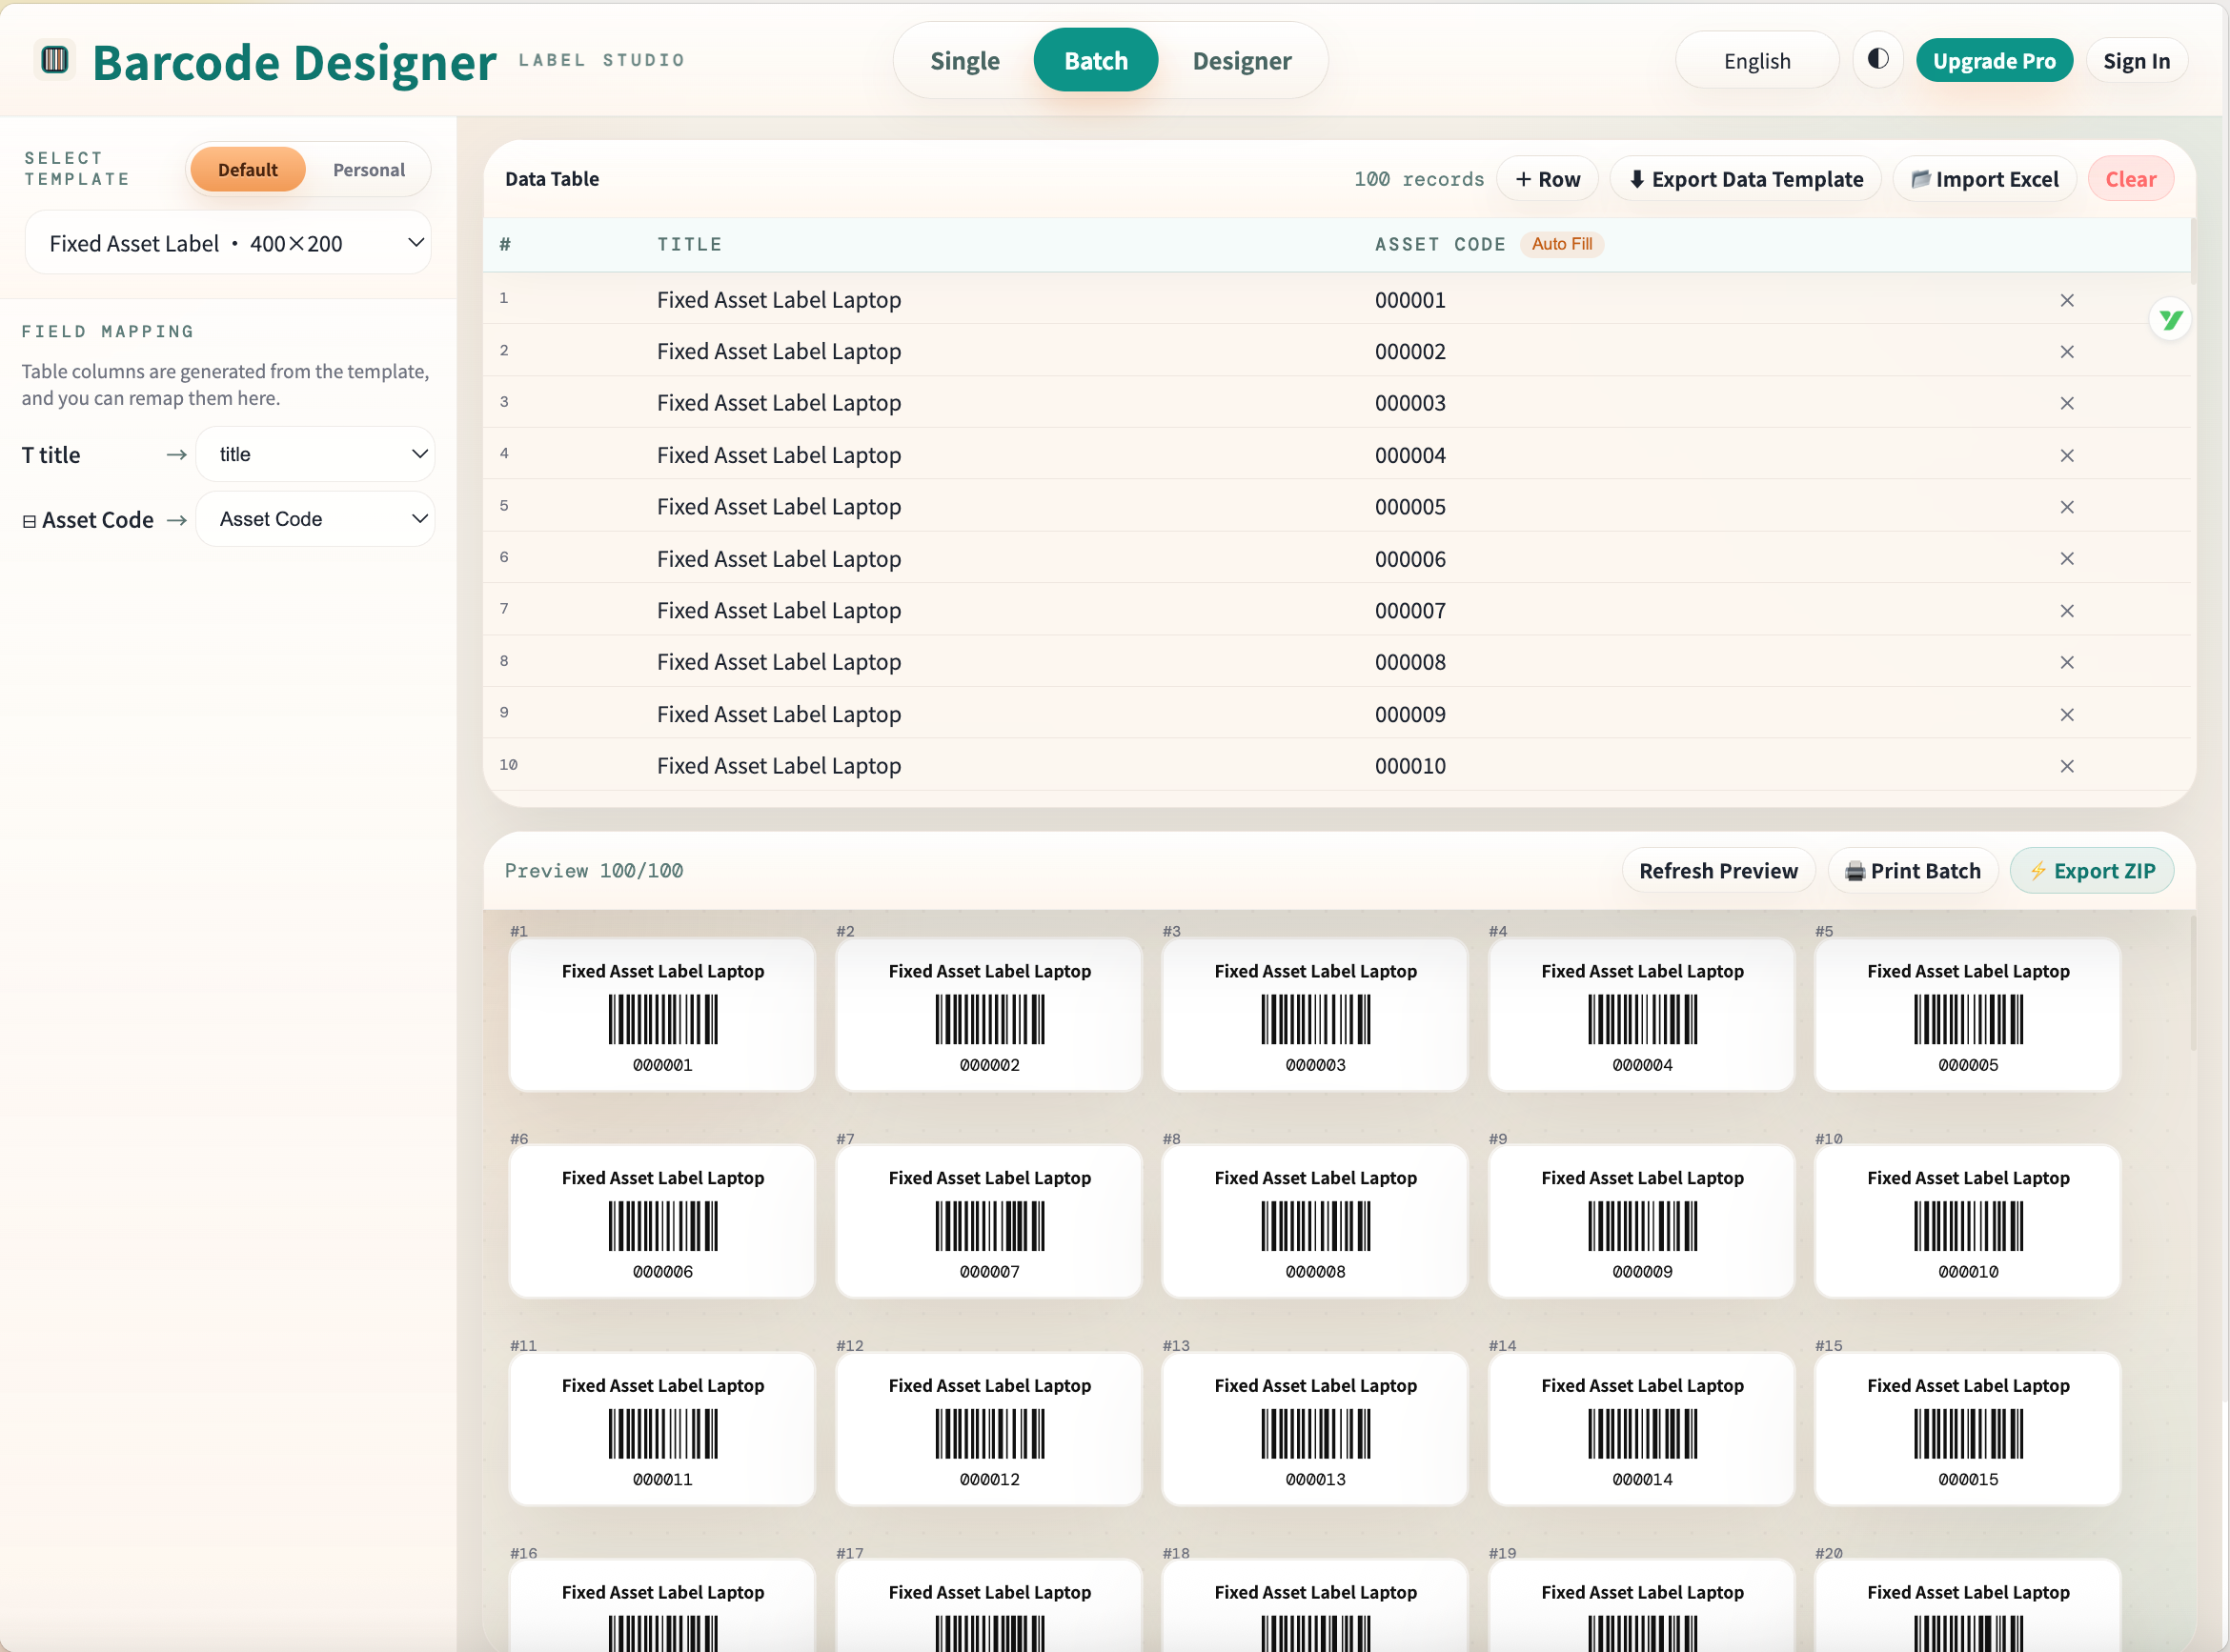Click Refresh Preview
Image resolution: width=2230 pixels, height=1652 pixels.
tap(1719, 870)
